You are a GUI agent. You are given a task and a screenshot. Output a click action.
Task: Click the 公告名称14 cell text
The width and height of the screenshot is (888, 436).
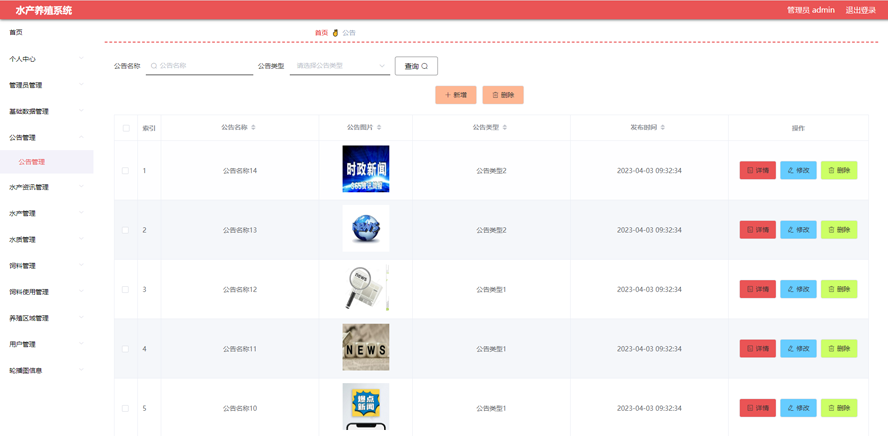tap(240, 170)
